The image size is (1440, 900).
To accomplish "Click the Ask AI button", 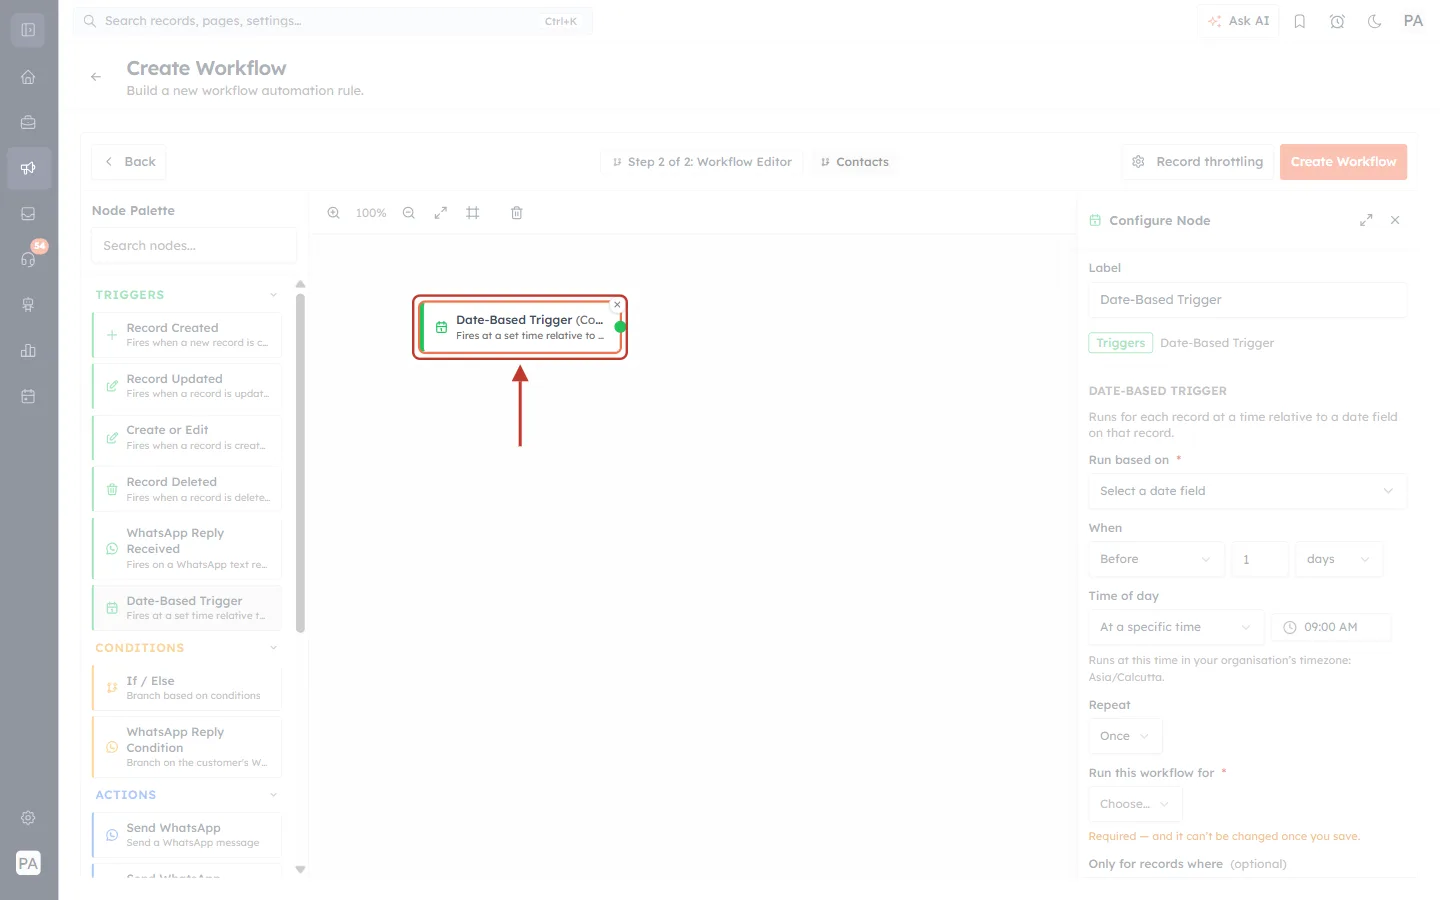I will [x=1238, y=21].
